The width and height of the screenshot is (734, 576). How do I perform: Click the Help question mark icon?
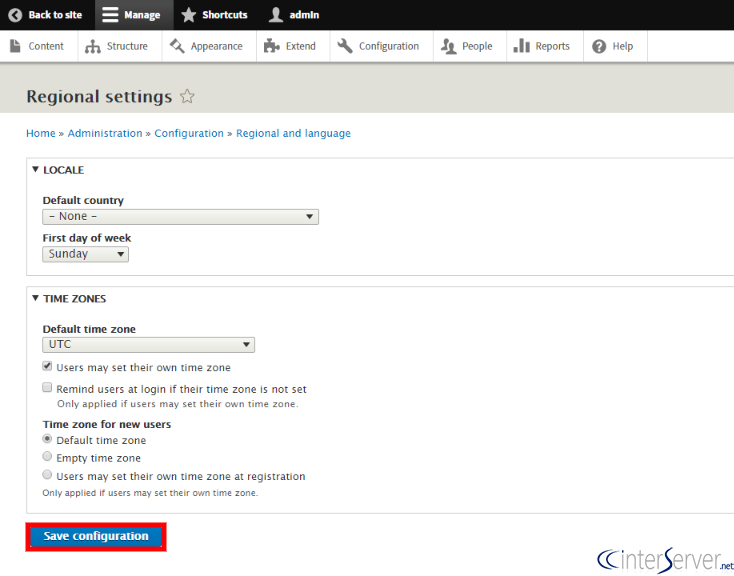599,46
